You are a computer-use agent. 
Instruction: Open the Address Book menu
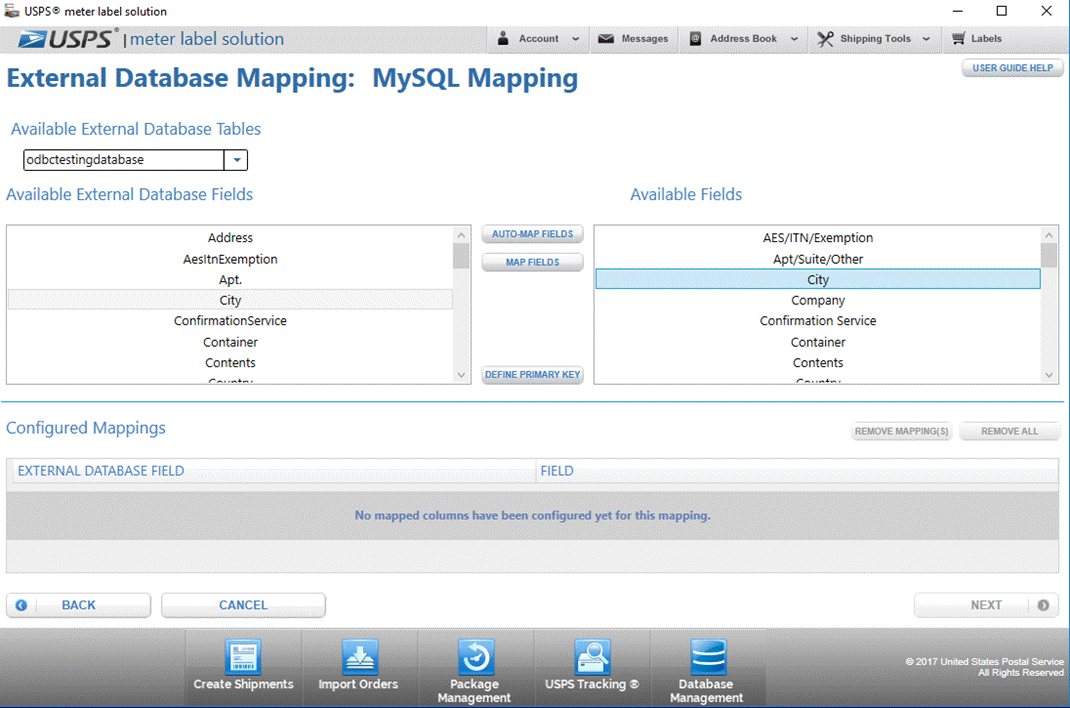pos(743,39)
